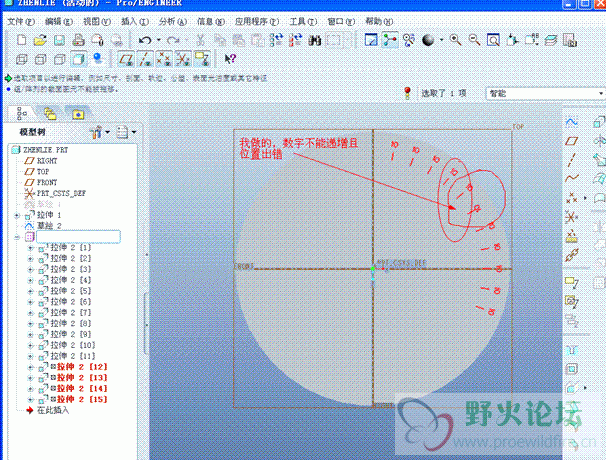This screenshot has width=606, height=460.
Task: Select the 在此插入 marker
Action: pyautogui.click(x=53, y=410)
